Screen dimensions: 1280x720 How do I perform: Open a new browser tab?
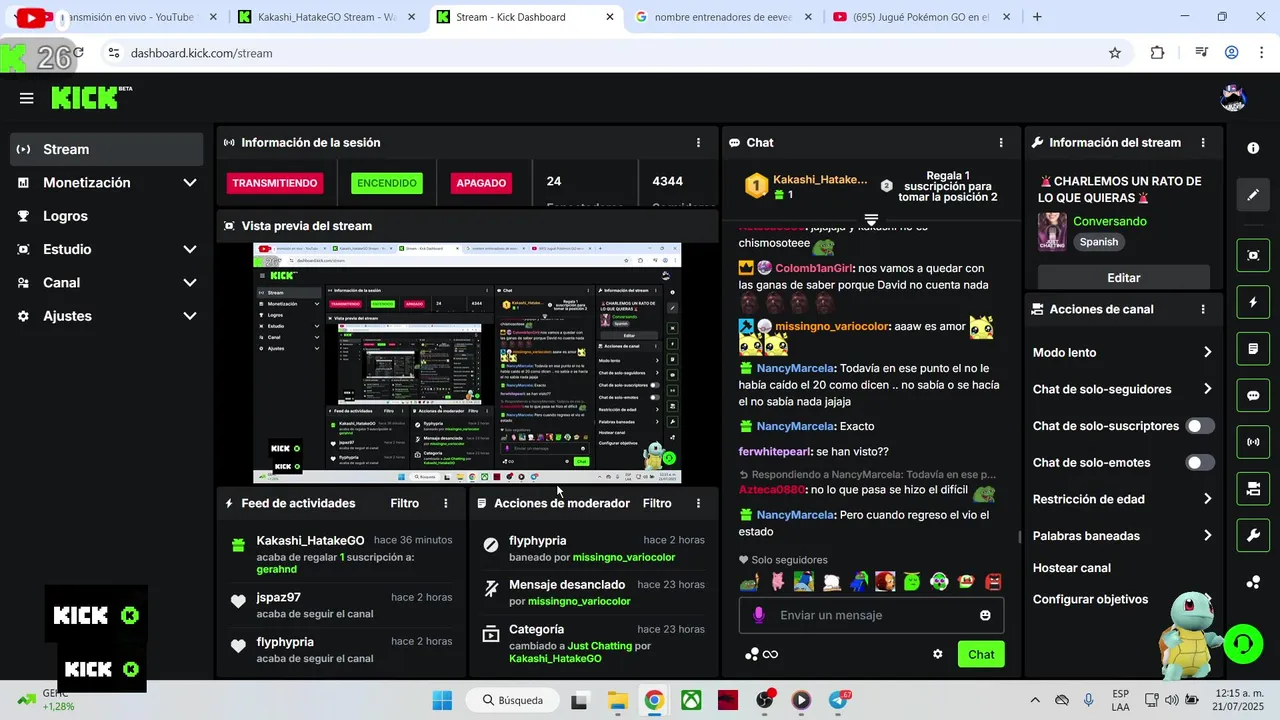pos(1037,17)
